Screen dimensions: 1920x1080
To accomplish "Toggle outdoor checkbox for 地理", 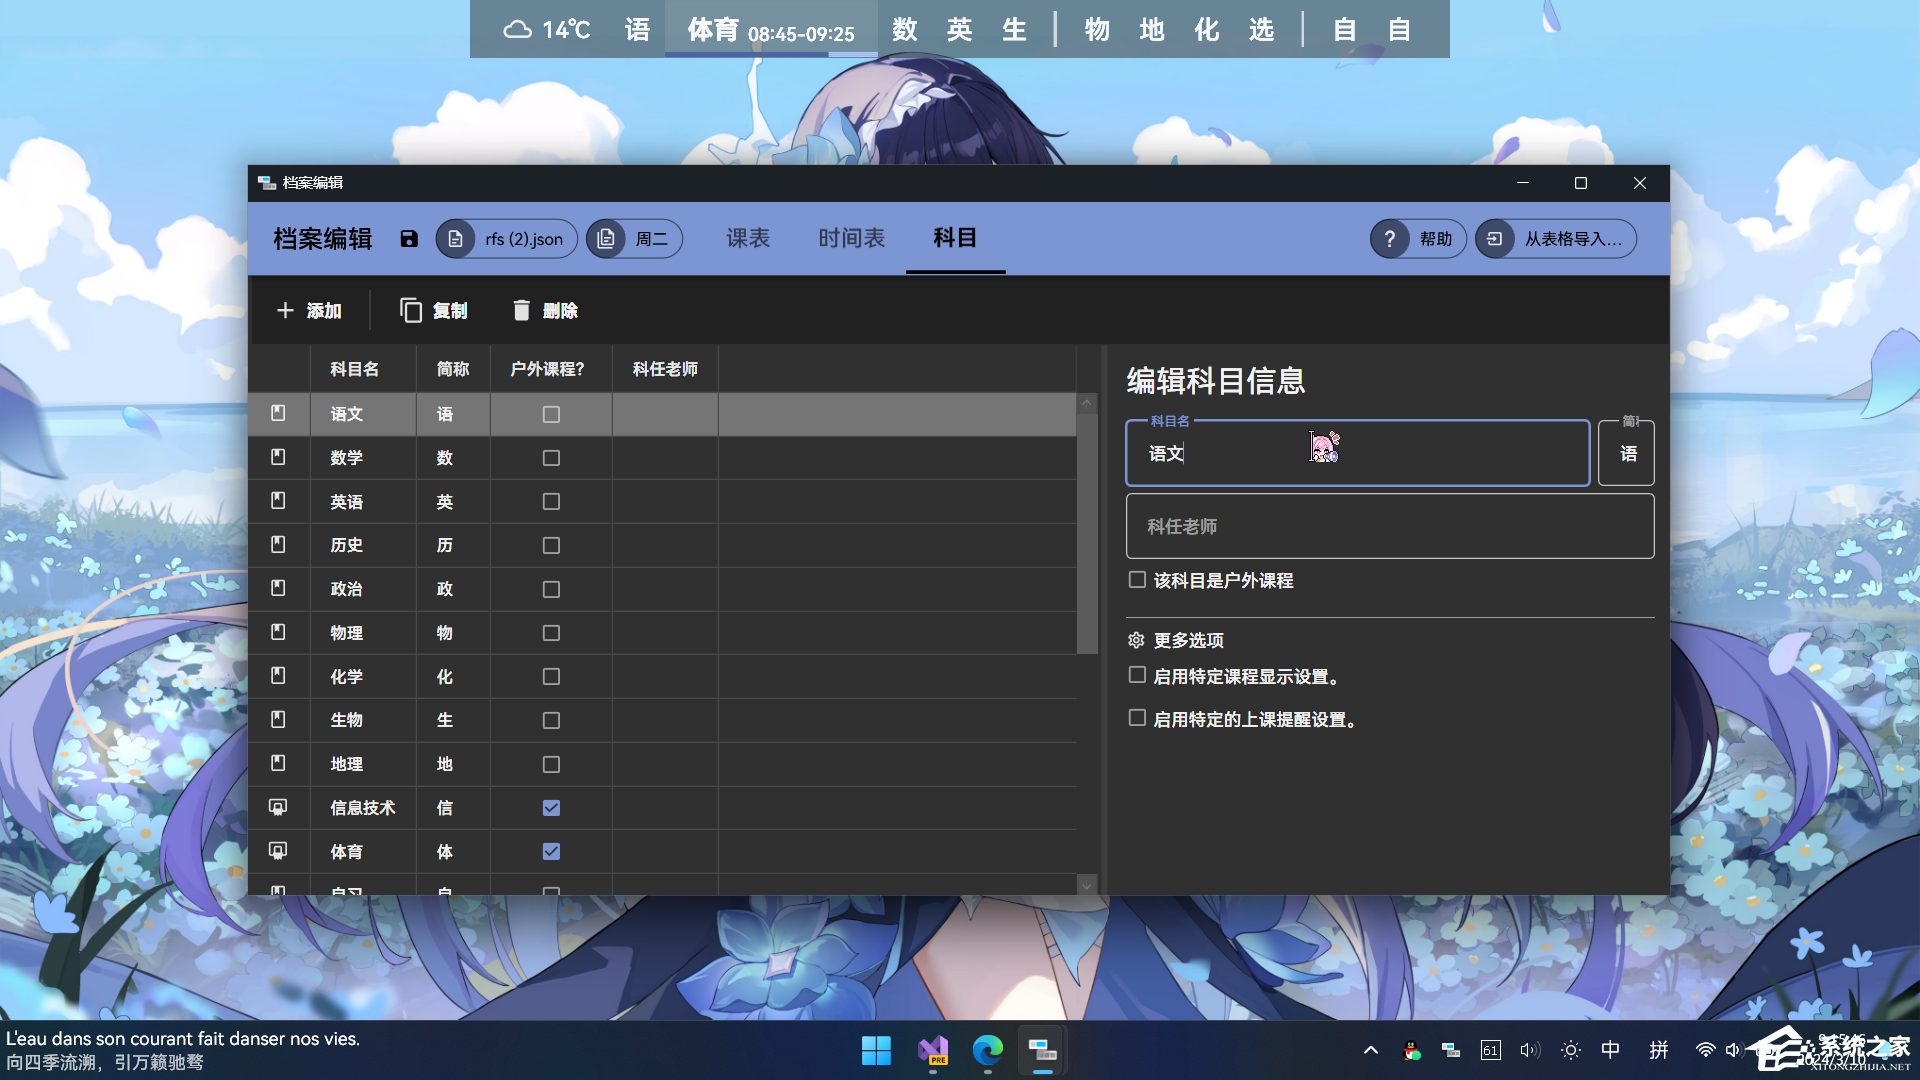I will (551, 765).
